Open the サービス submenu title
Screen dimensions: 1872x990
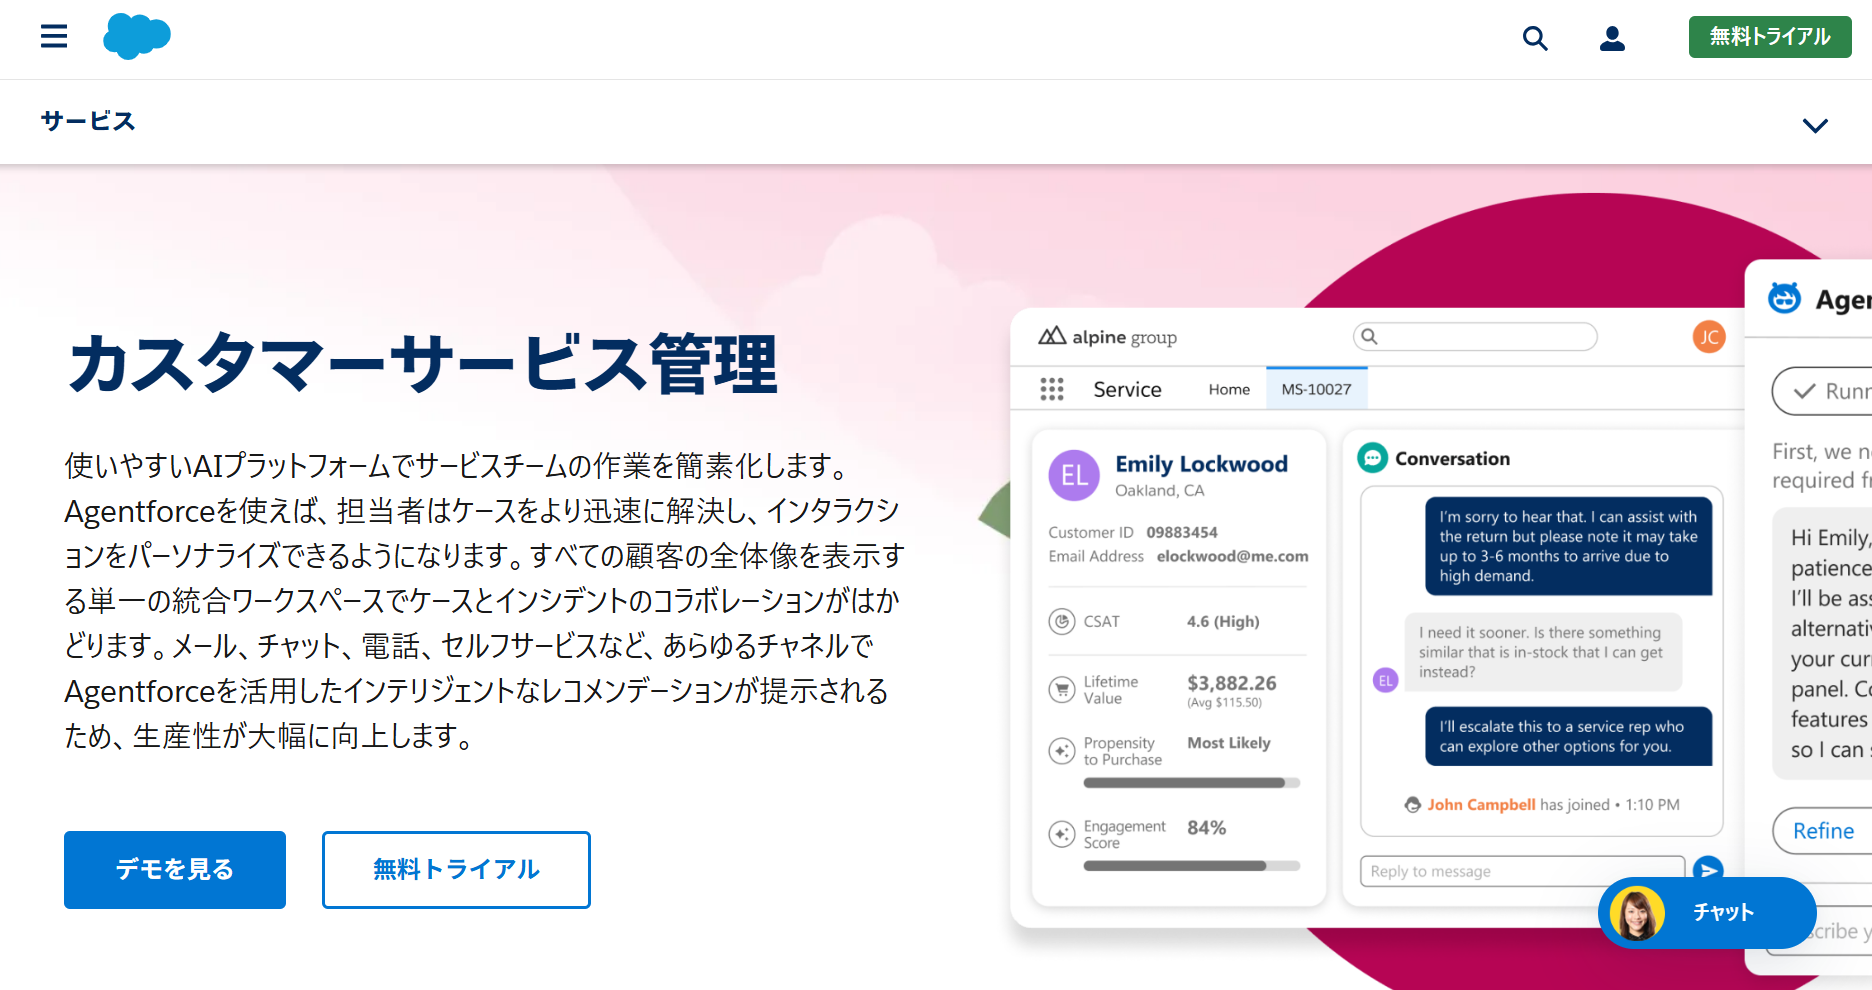(x=88, y=122)
